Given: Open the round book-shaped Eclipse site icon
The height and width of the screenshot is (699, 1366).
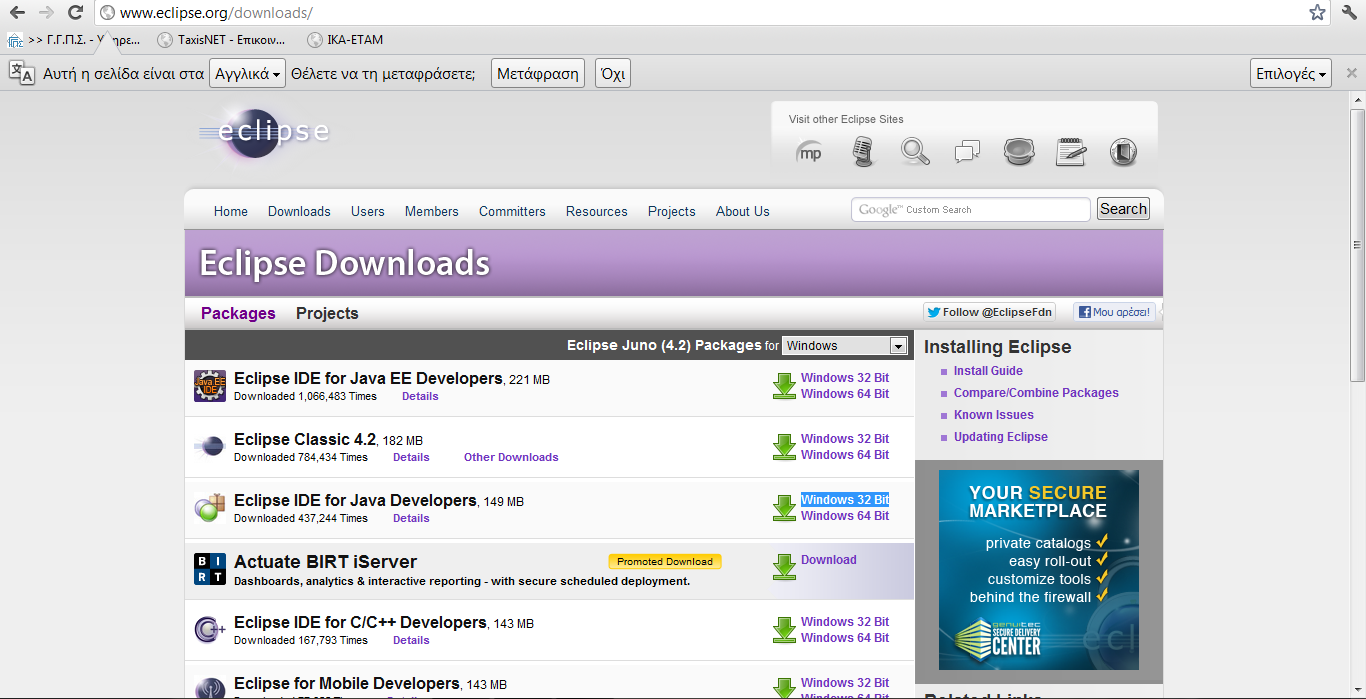Looking at the screenshot, I should [1123, 152].
